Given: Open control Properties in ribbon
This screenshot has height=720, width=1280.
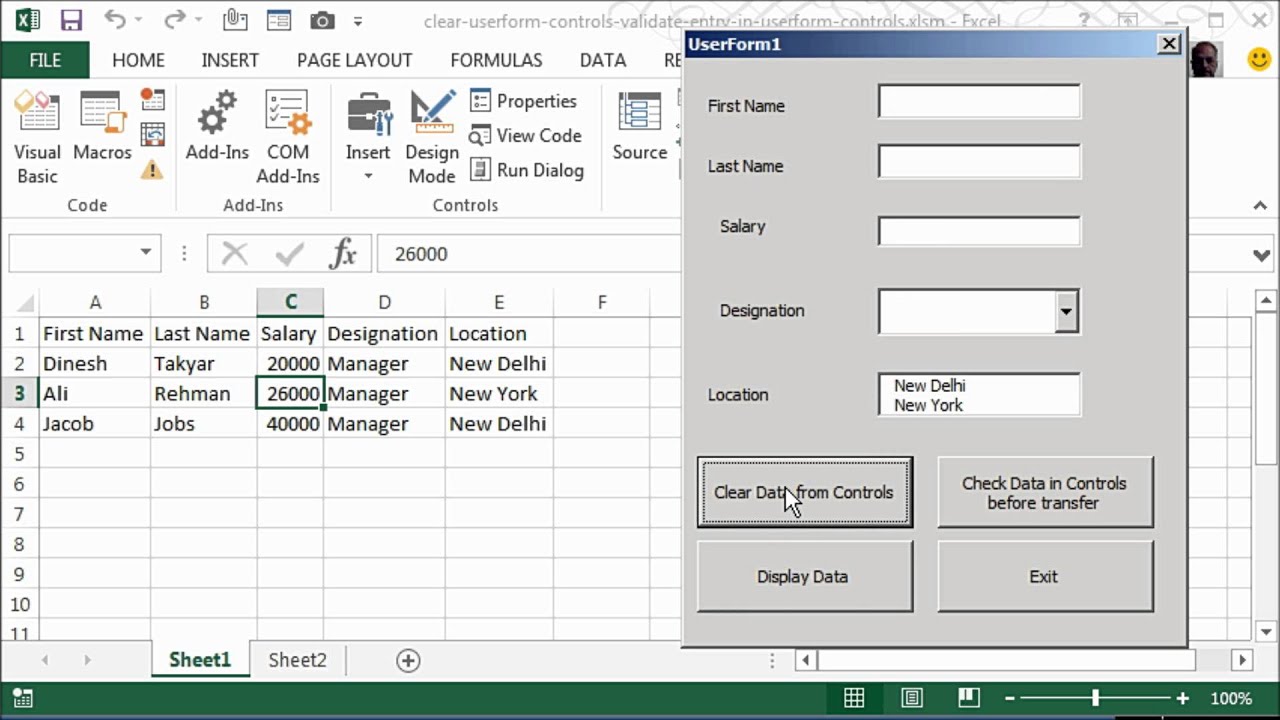Looking at the screenshot, I should click(524, 101).
